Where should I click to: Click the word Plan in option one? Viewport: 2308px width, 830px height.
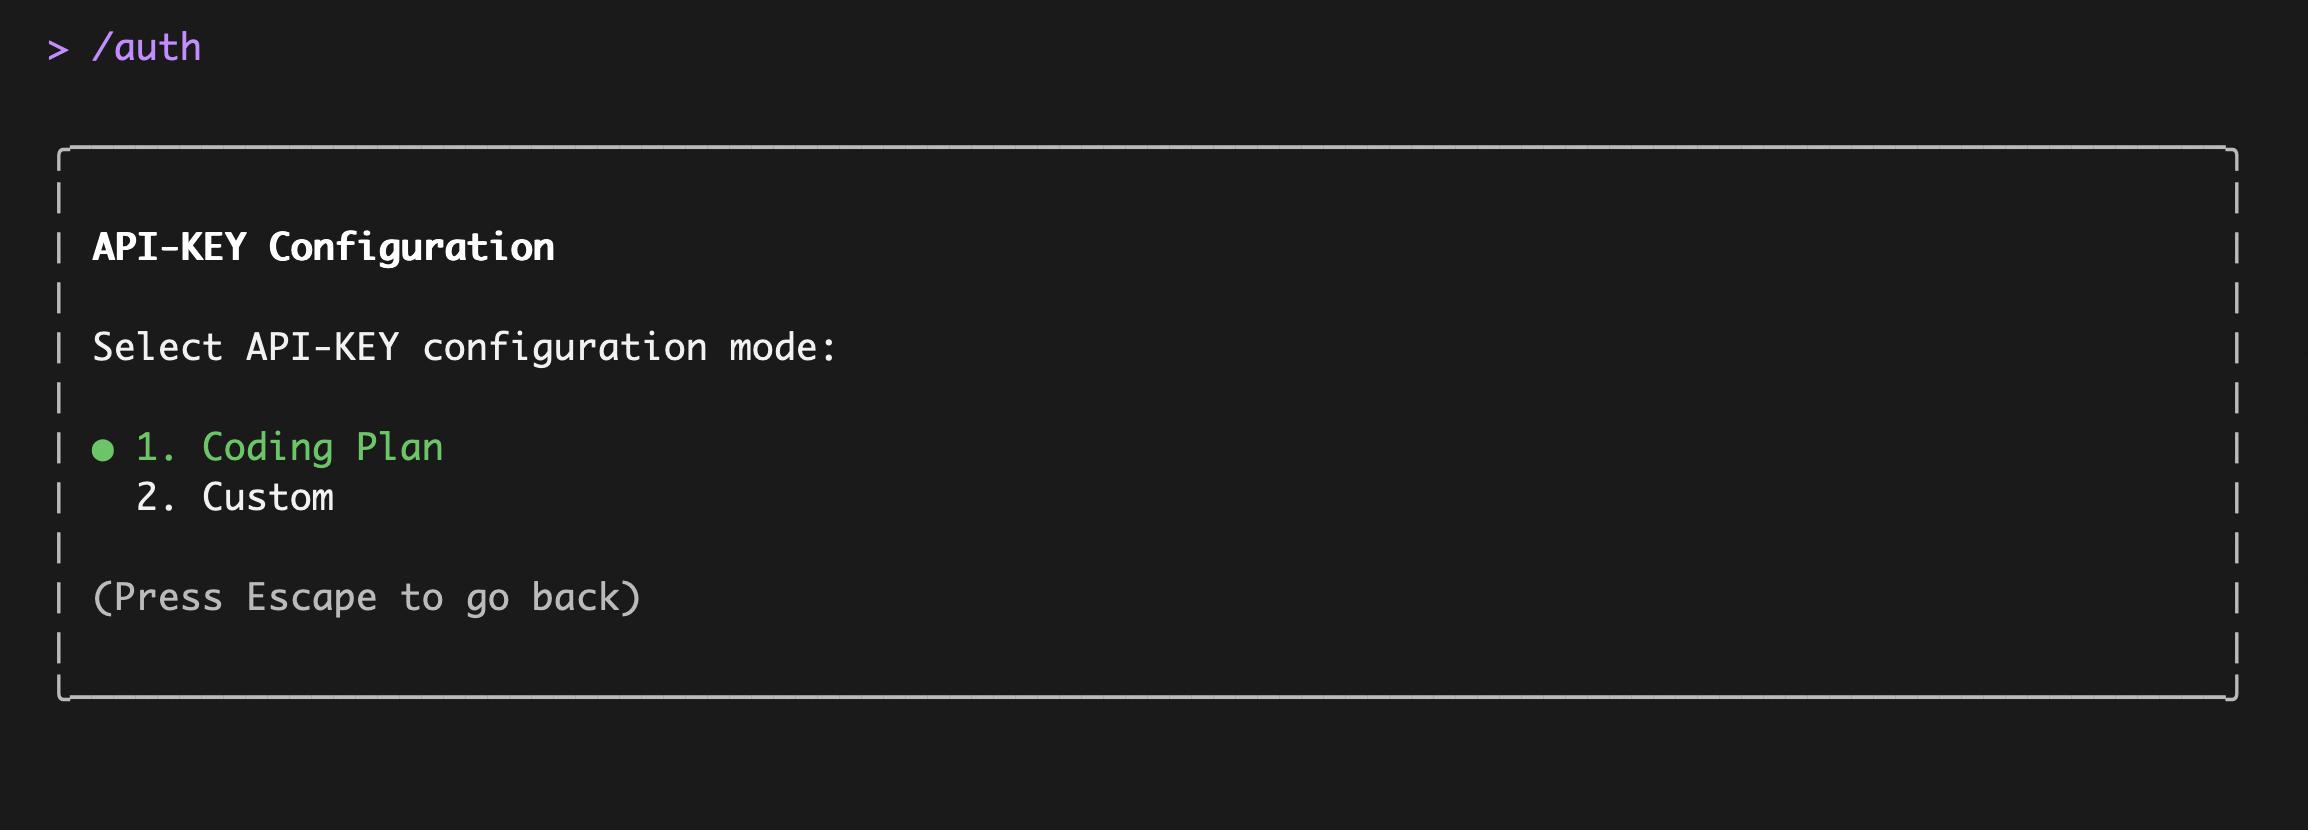point(399,448)
